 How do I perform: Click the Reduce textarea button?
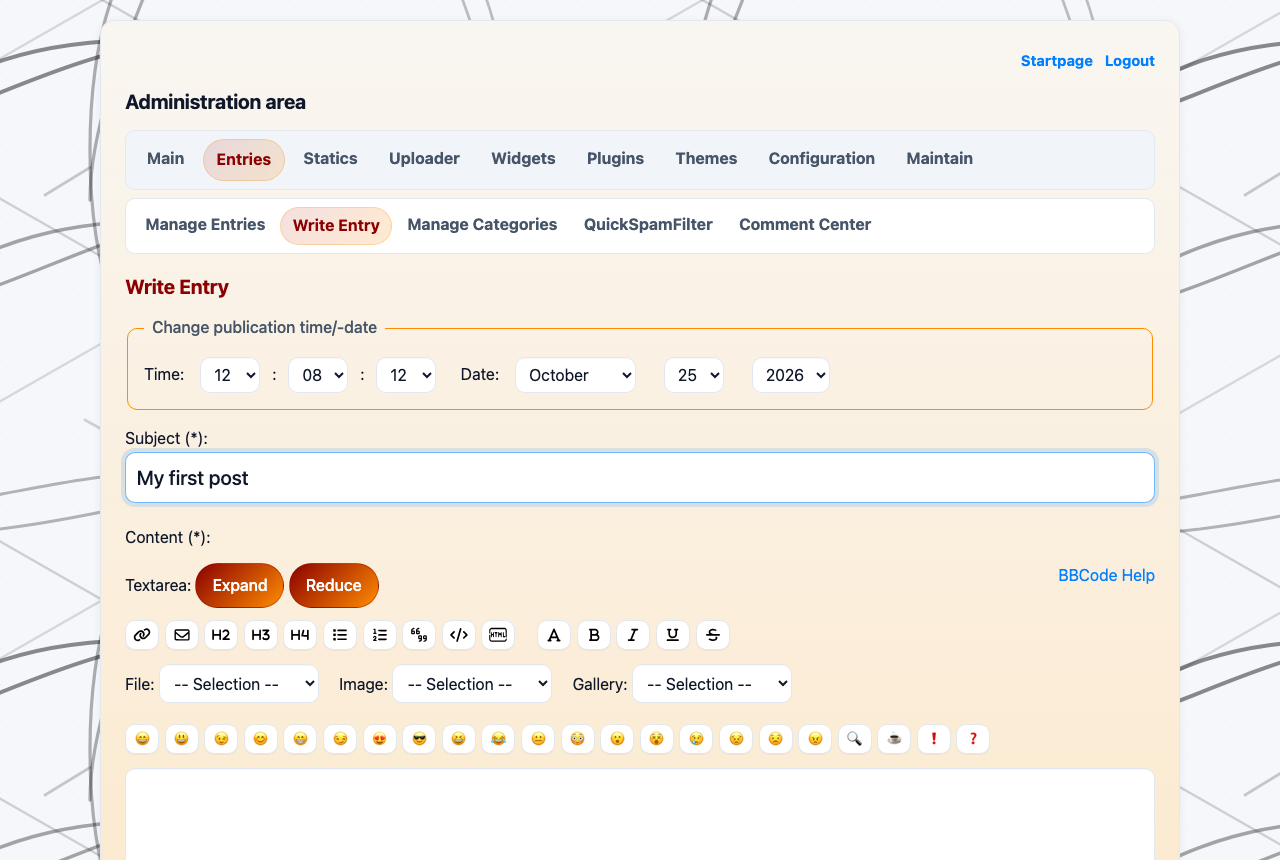pos(334,585)
